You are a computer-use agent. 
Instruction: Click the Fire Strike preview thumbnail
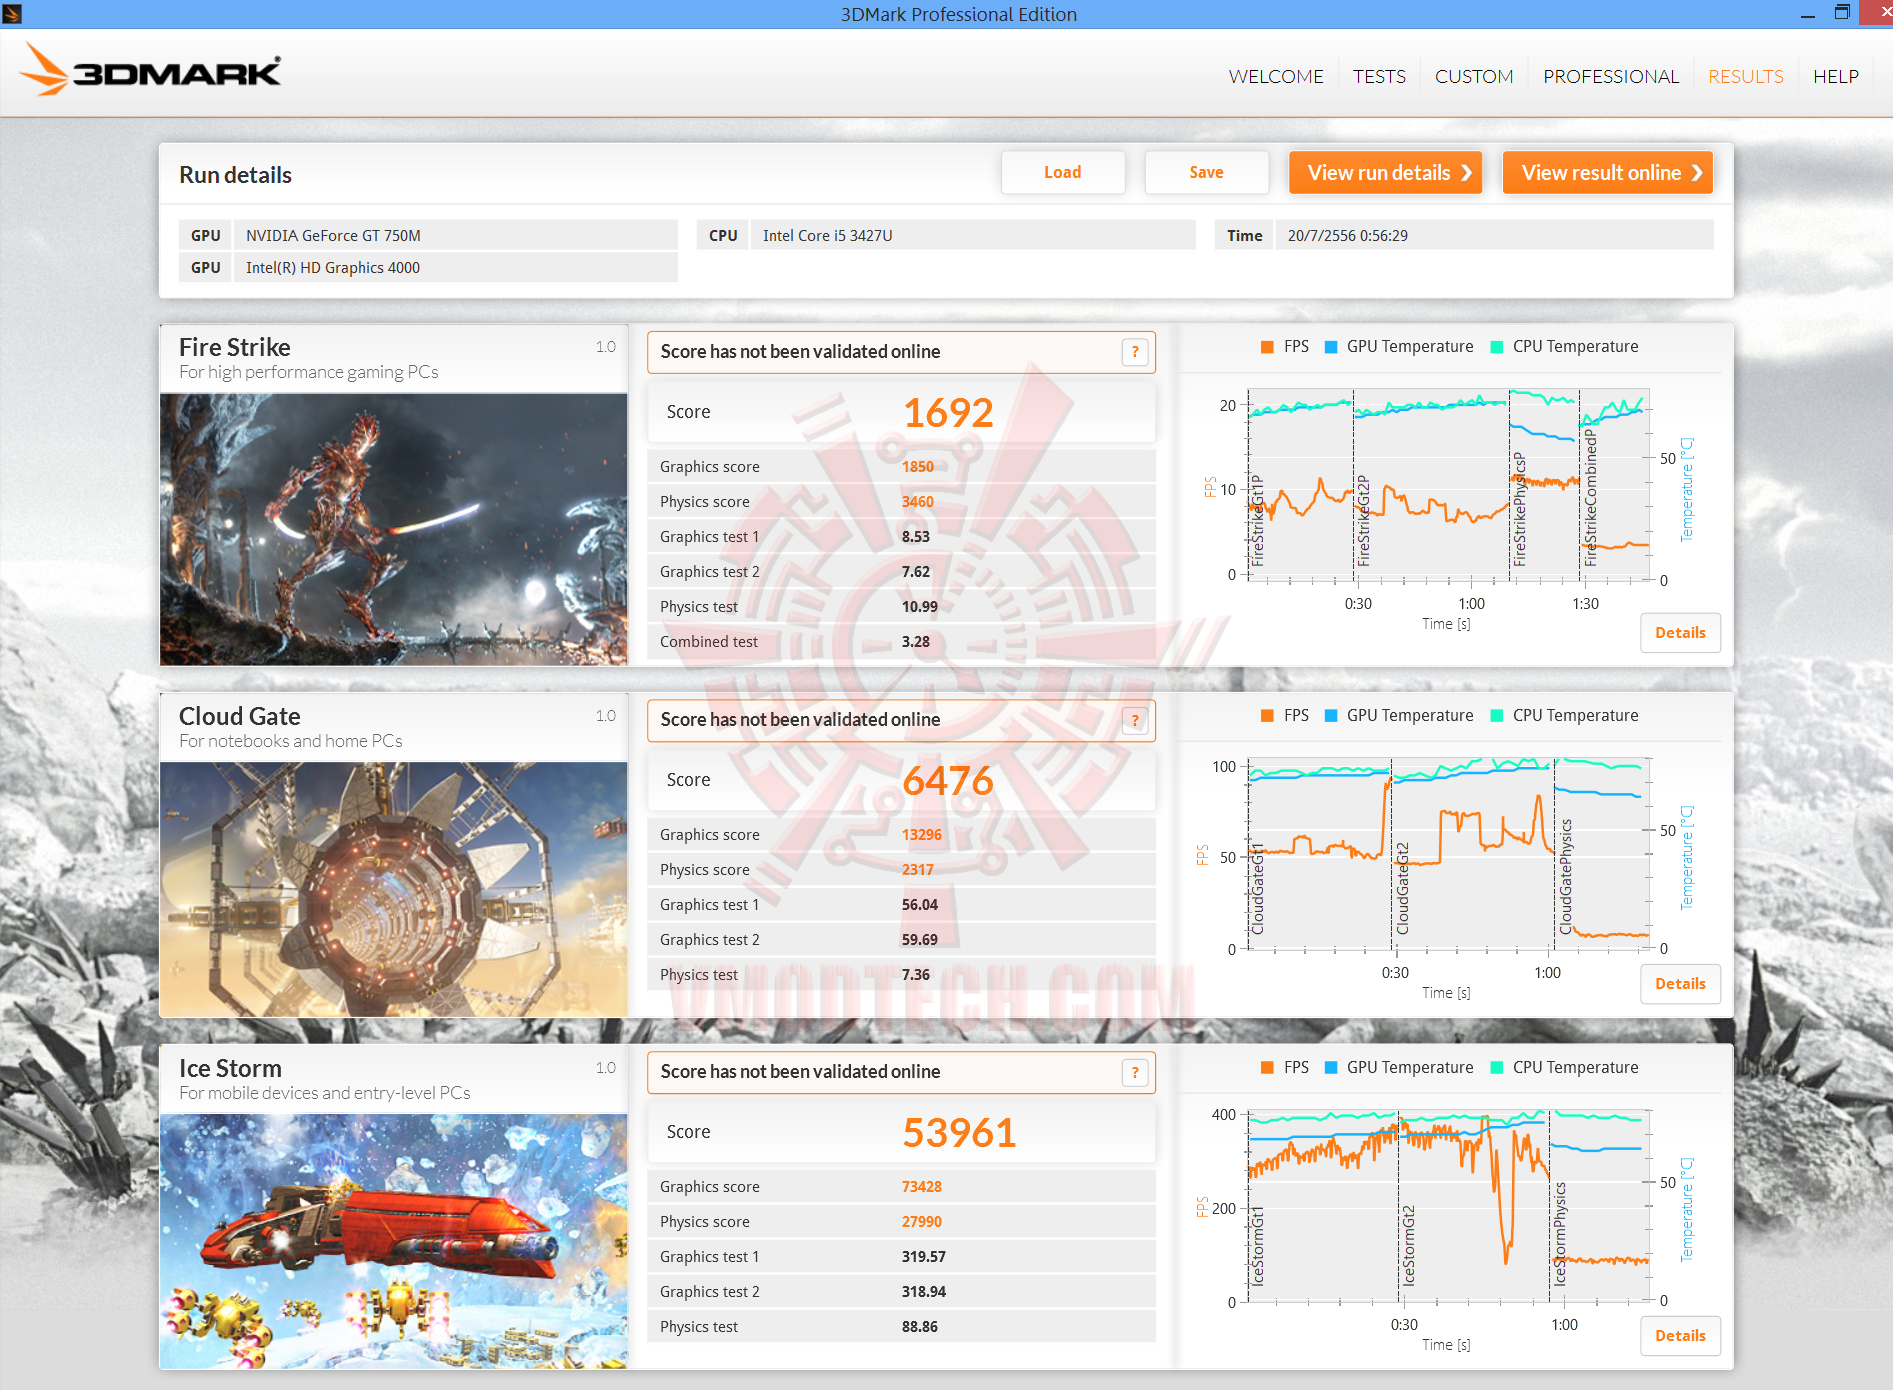pos(394,529)
